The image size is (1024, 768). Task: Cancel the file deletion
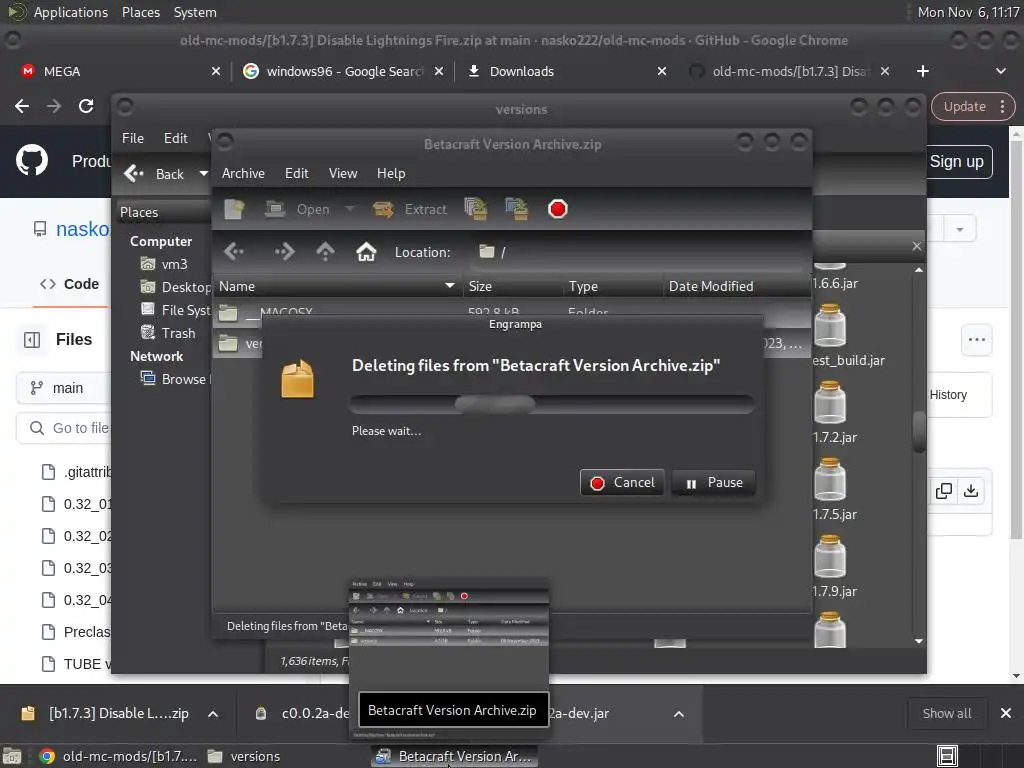[622, 483]
